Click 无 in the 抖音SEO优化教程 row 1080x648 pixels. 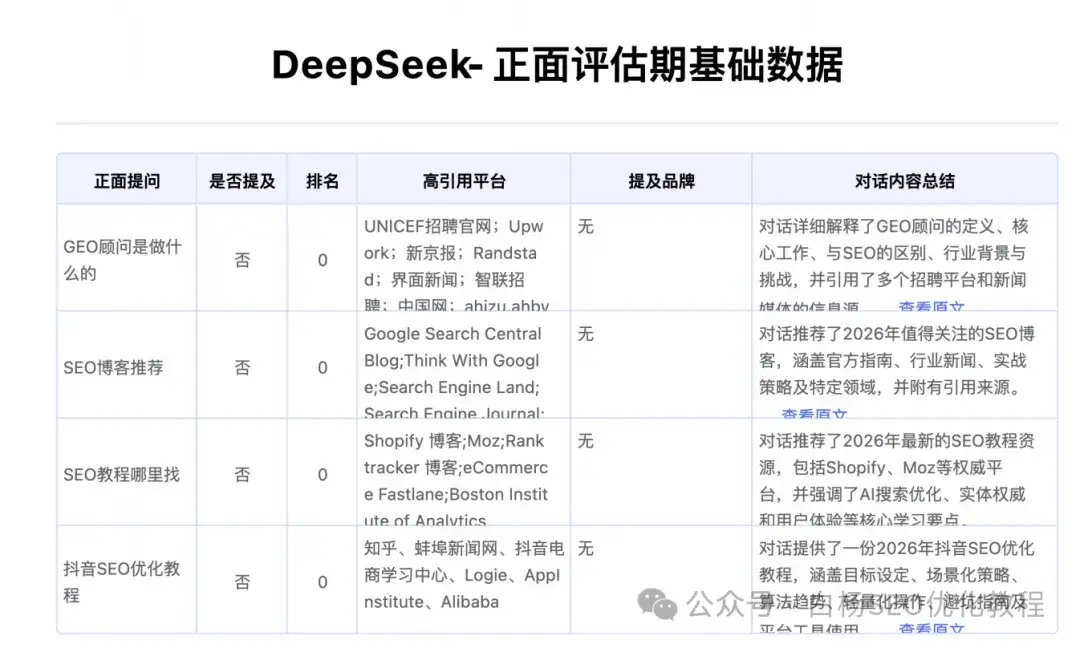click(585, 548)
